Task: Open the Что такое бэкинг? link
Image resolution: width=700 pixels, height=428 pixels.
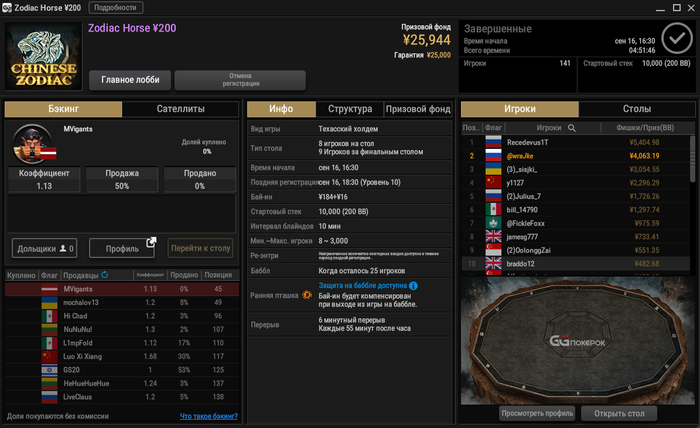Action: 208,416
